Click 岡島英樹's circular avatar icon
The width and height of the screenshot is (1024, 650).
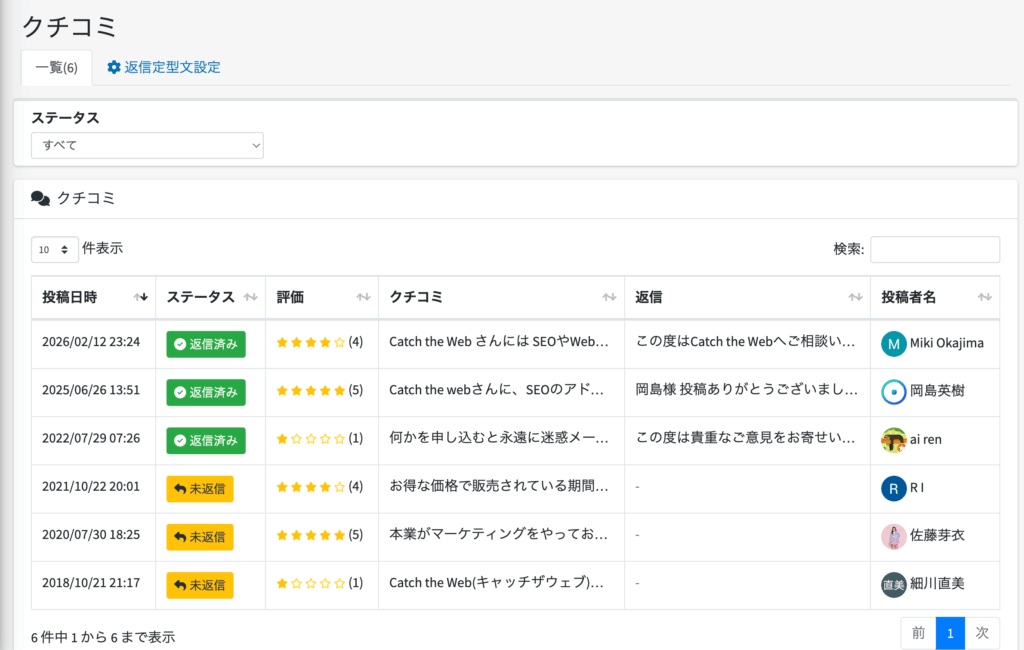coord(893,391)
